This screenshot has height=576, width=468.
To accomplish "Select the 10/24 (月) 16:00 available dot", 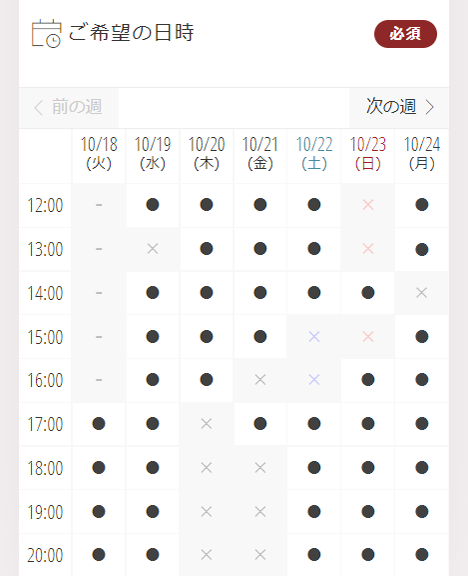I will coord(422,379).
